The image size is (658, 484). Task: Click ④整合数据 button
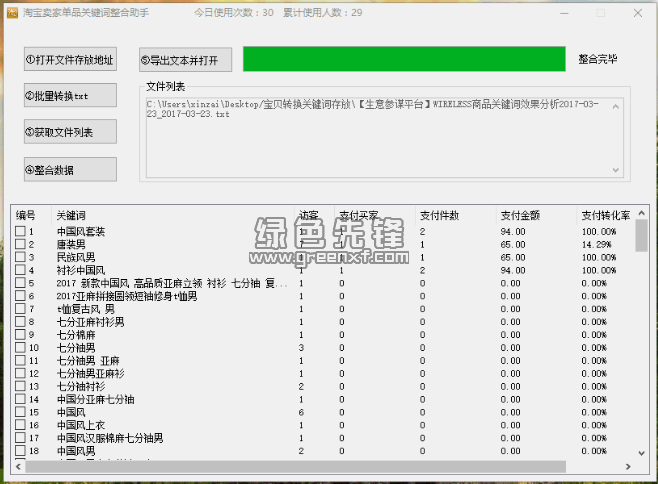pyautogui.click(x=70, y=170)
